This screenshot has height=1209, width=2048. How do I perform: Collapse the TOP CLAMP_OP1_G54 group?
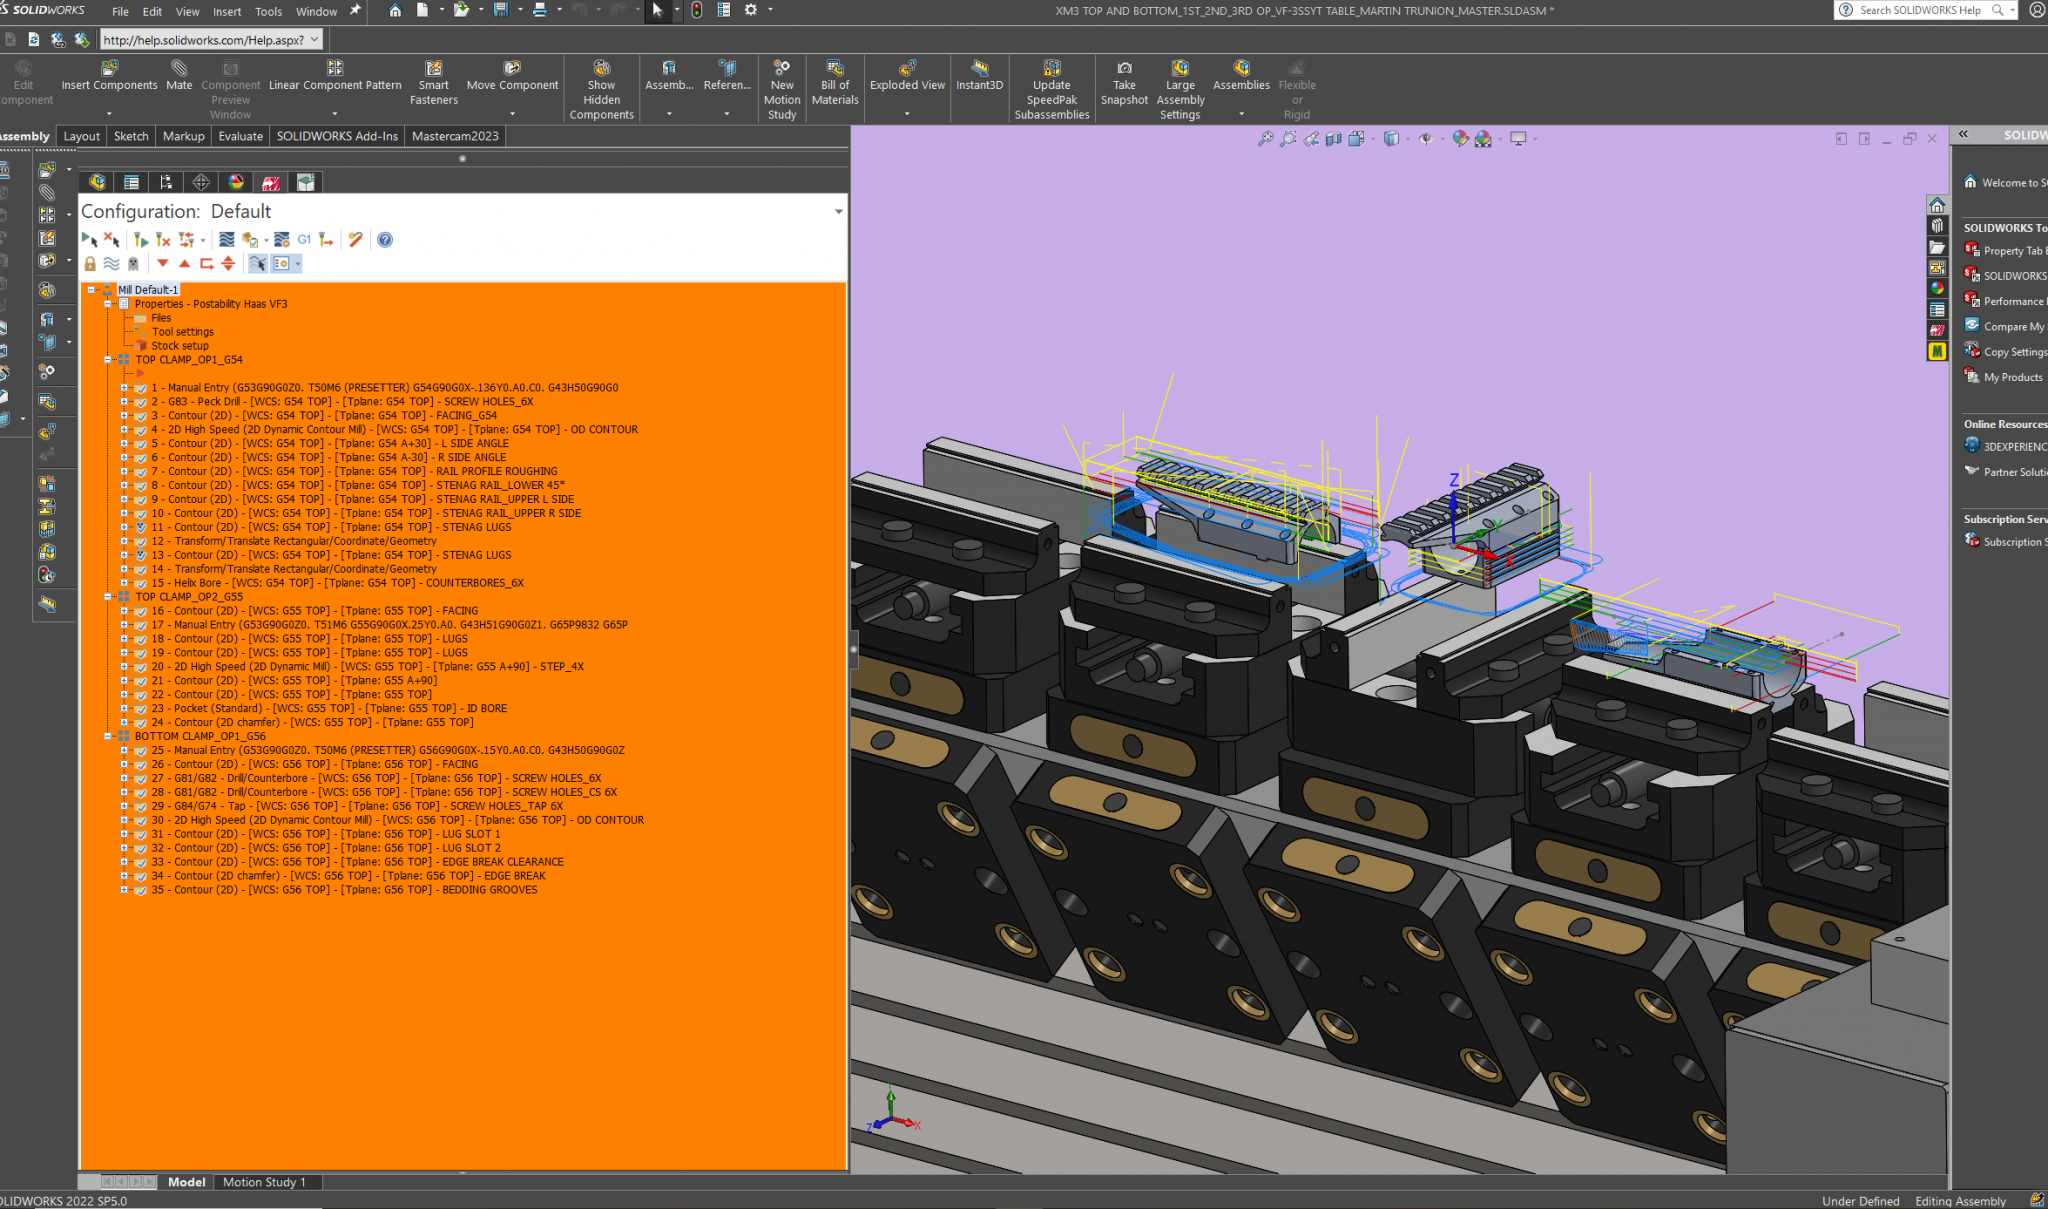[x=108, y=360]
